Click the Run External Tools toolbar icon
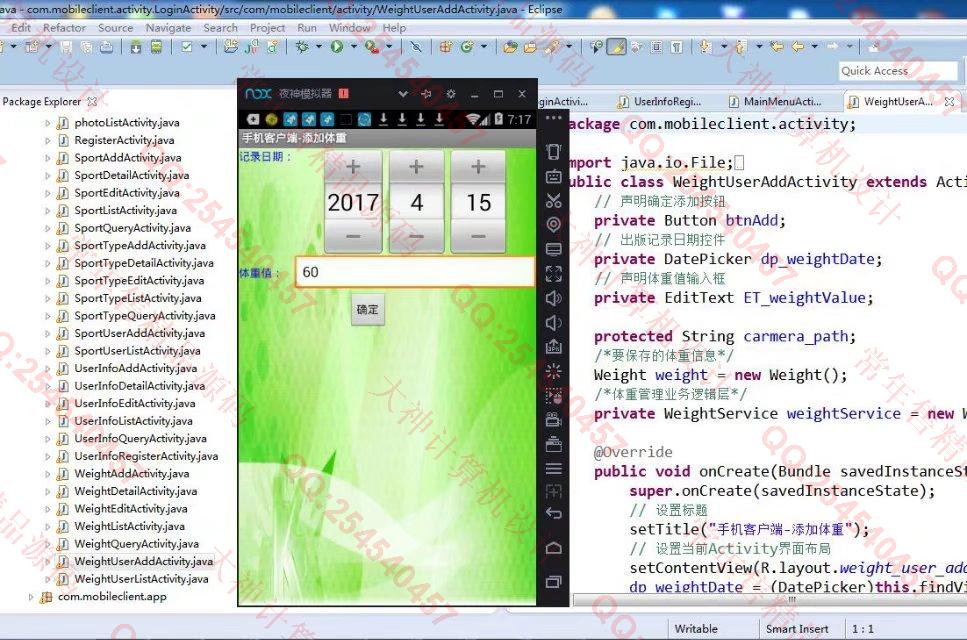The image size is (967, 640). pyautogui.click(x=371, y=46)
